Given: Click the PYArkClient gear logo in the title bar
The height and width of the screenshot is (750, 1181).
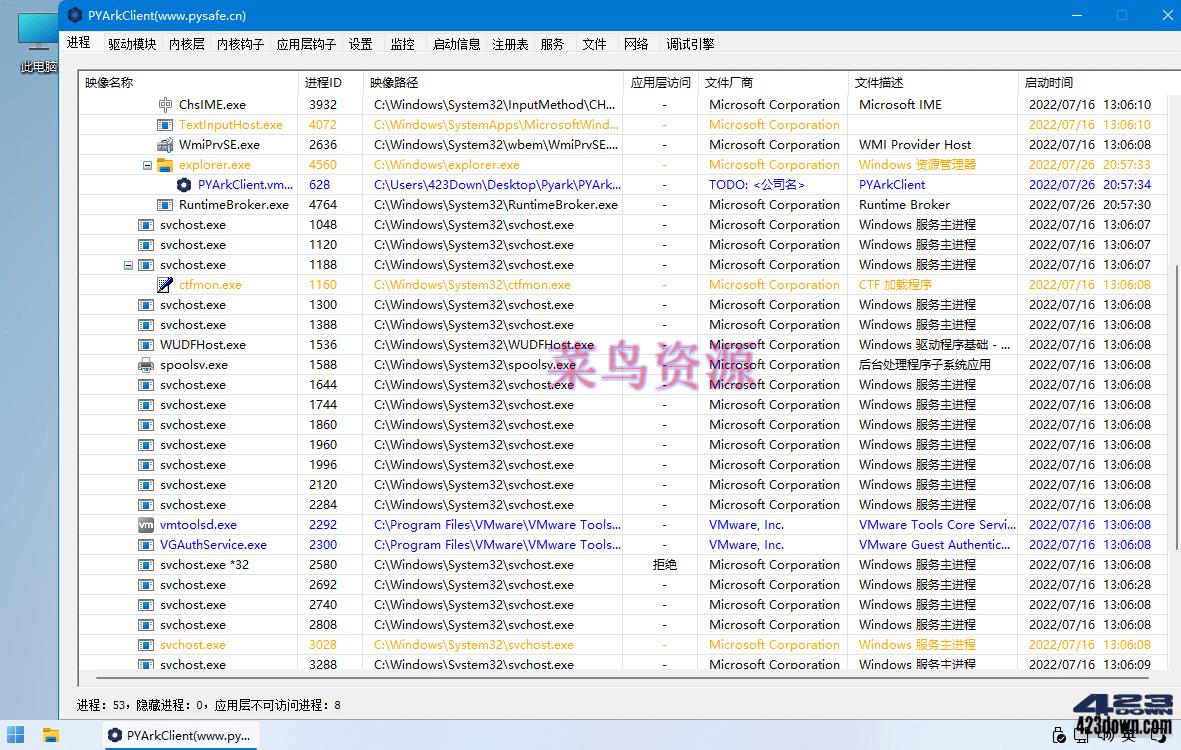Looking at the screenshot, I should [75, 15].
